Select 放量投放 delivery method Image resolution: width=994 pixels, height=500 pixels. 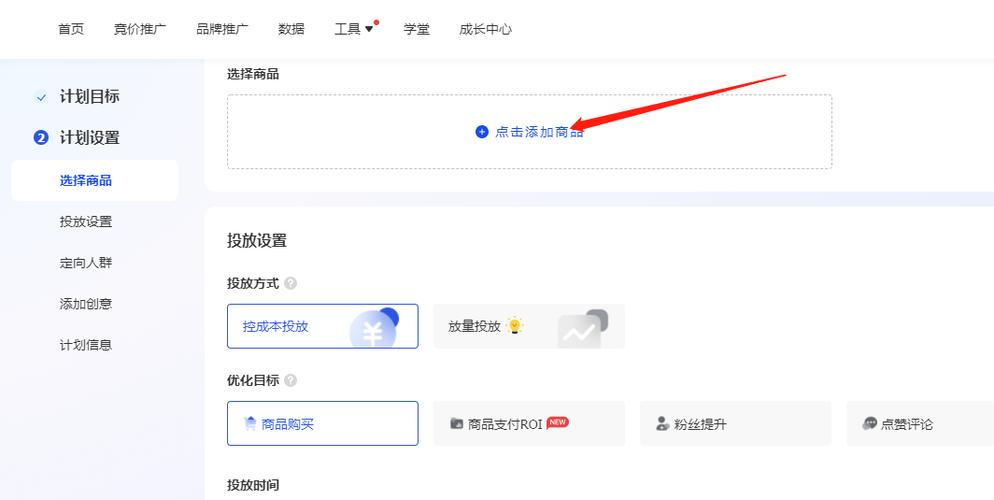529,326
